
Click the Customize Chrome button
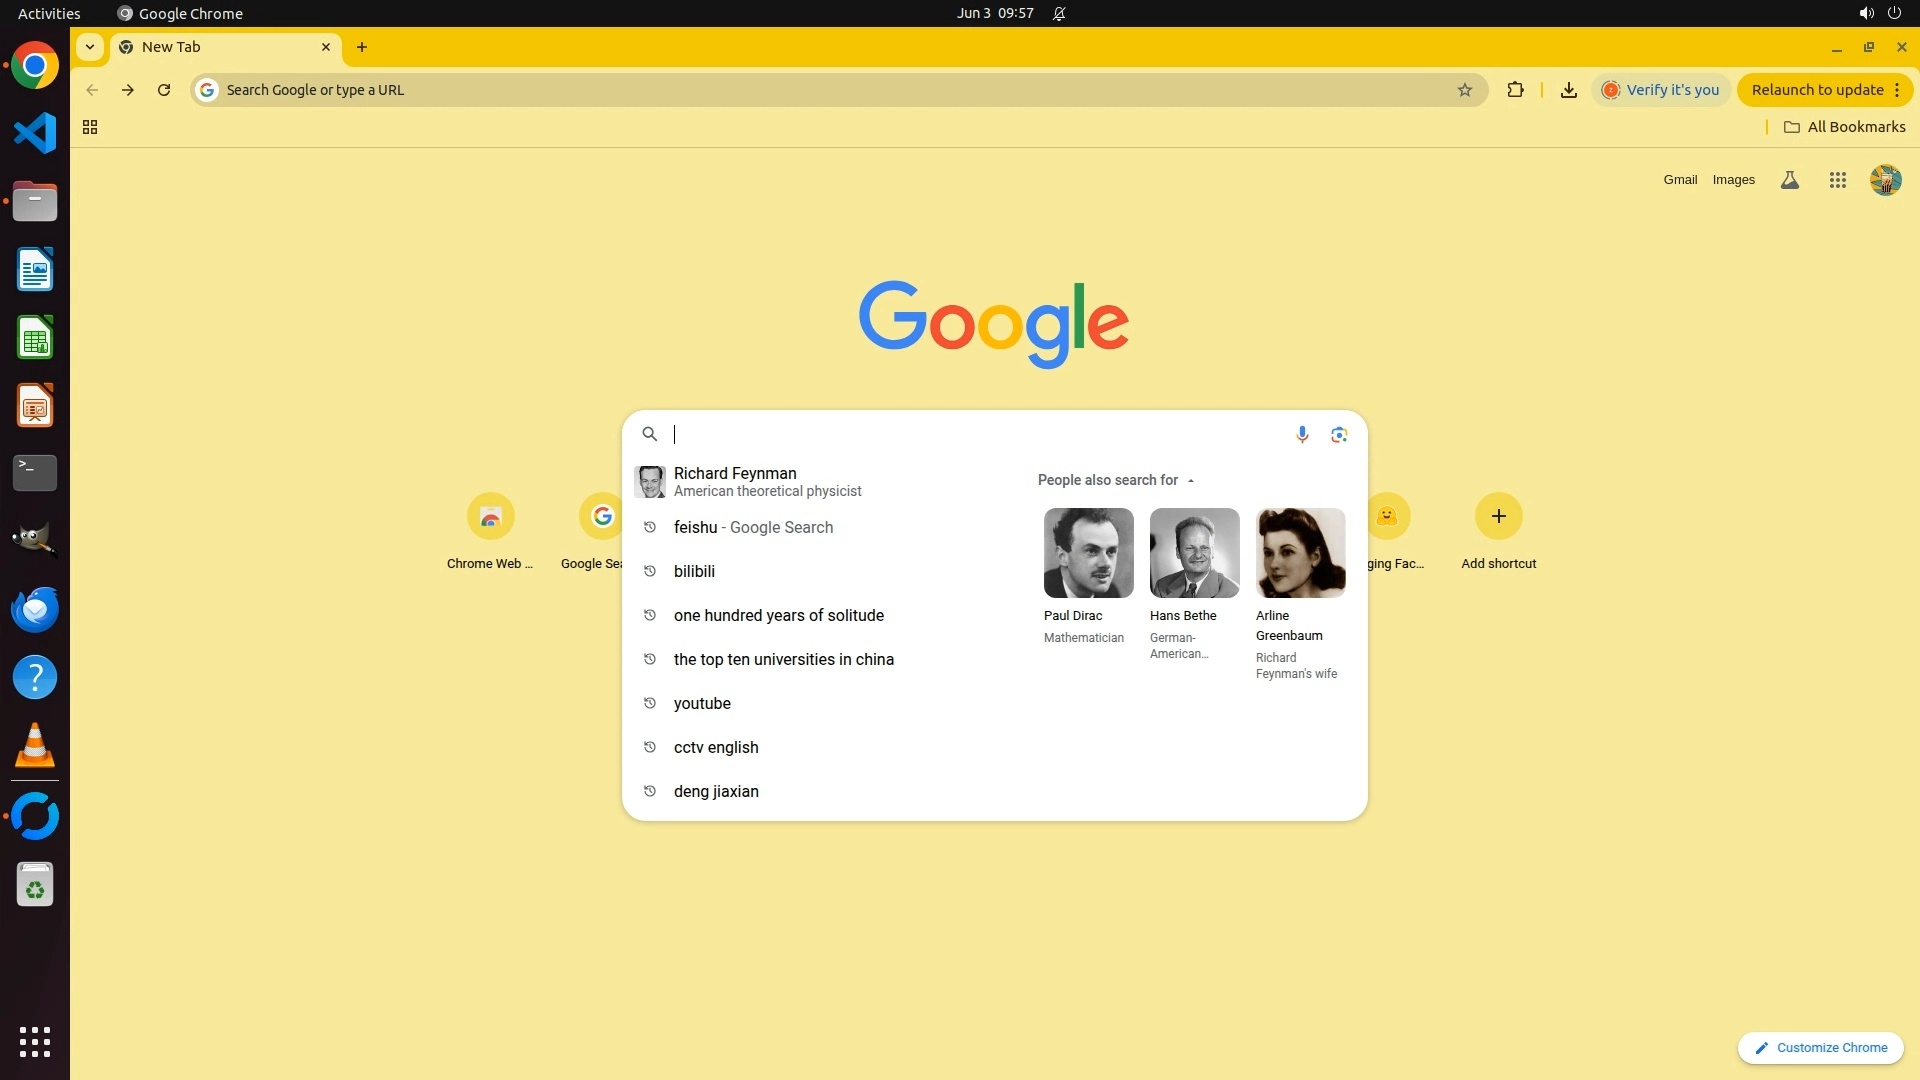[1820, 1047]
